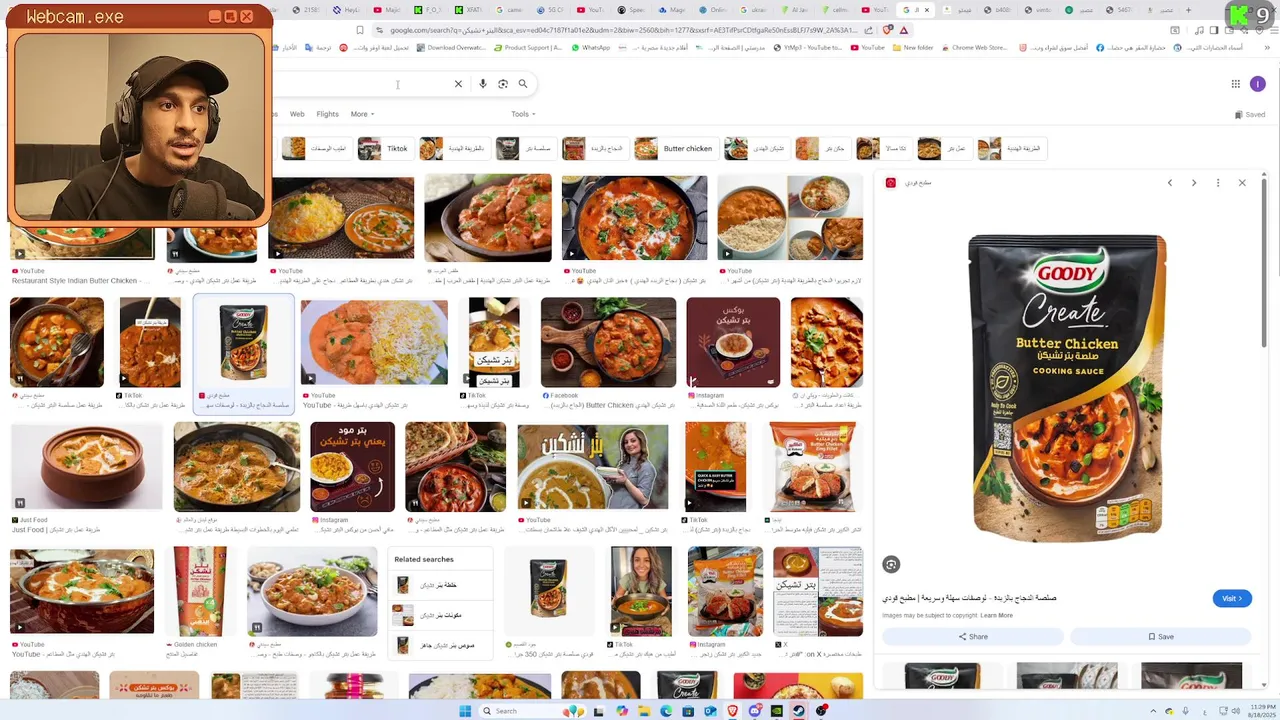
Task: Expand the More search categories menu
Action: point(362,114)
